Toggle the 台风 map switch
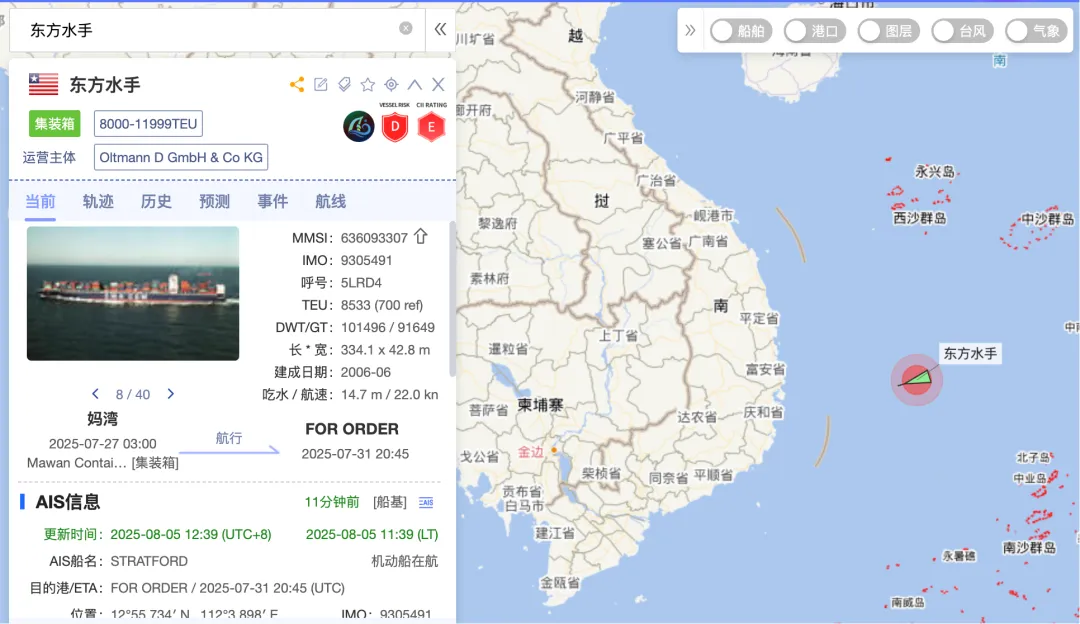Viewport: 1080px width, 624px height. 962,31
